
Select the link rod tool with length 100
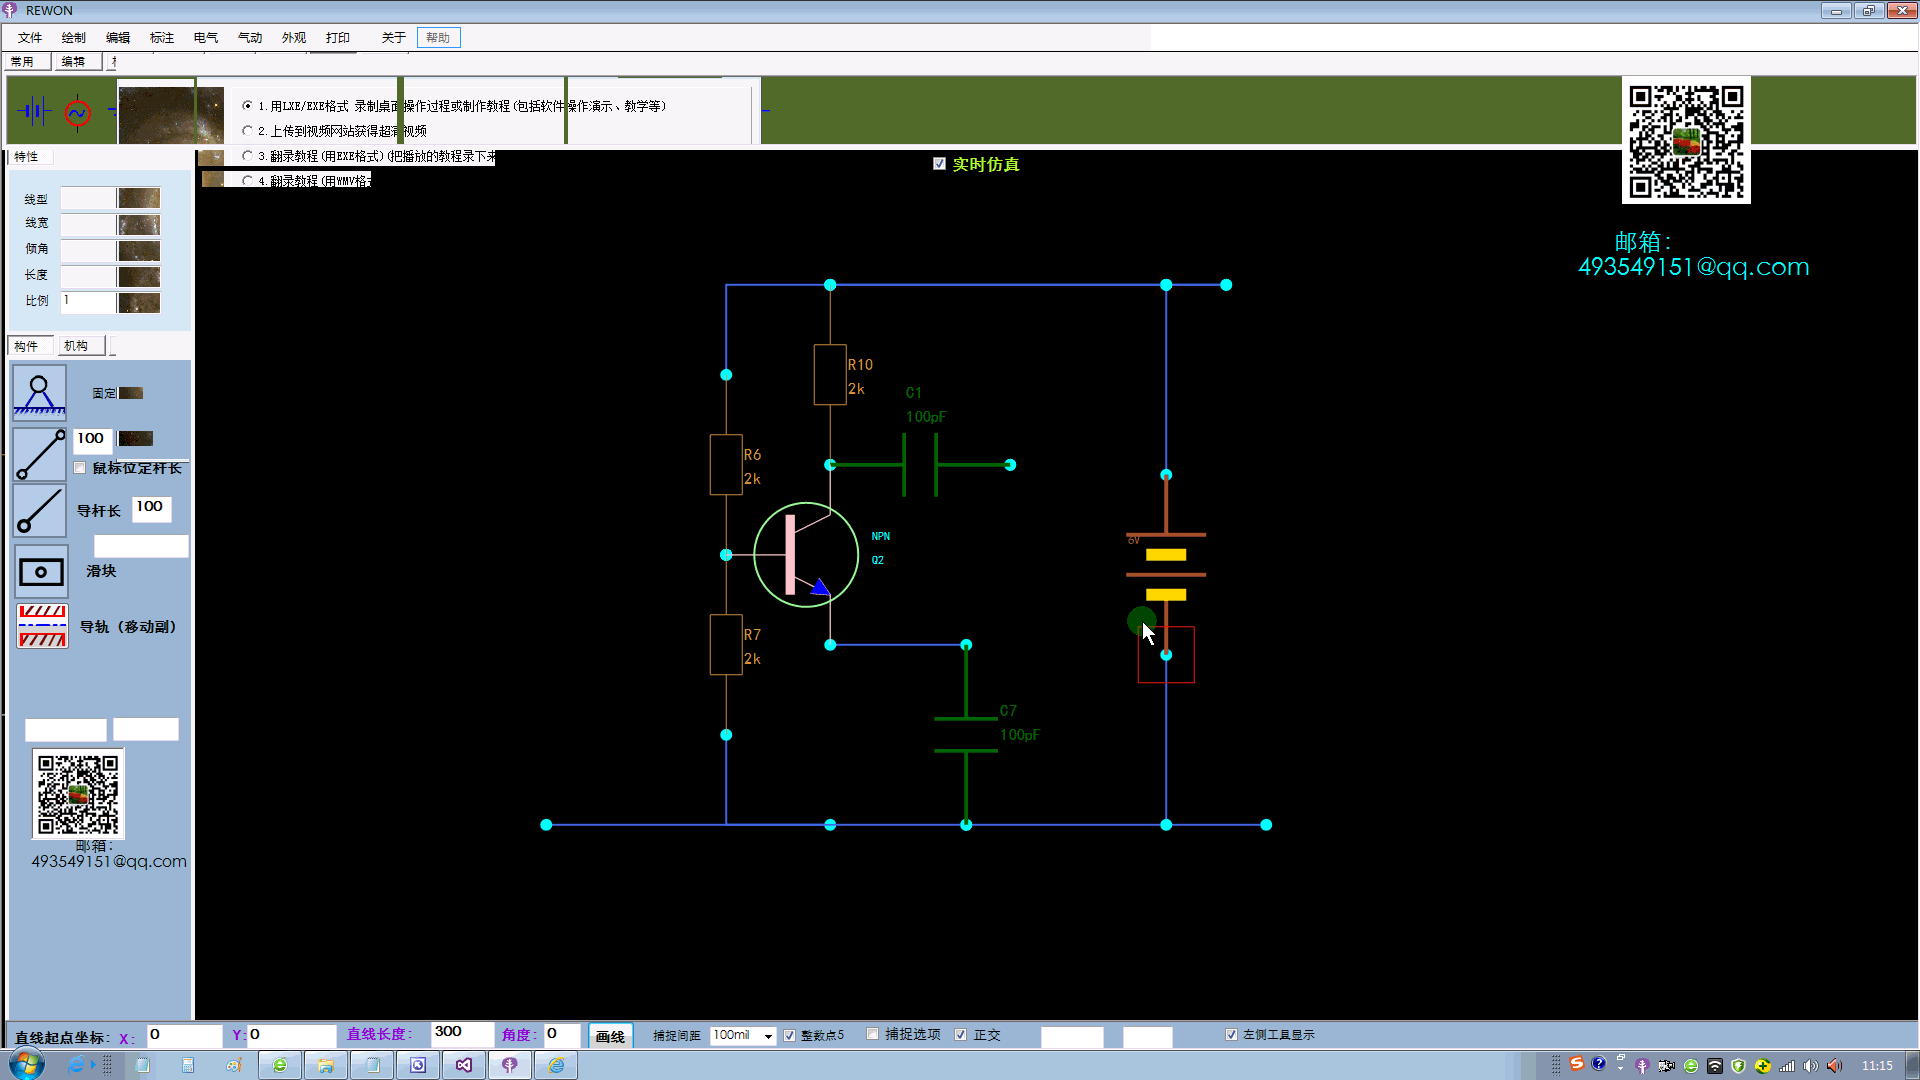click(x=40, y=454)
